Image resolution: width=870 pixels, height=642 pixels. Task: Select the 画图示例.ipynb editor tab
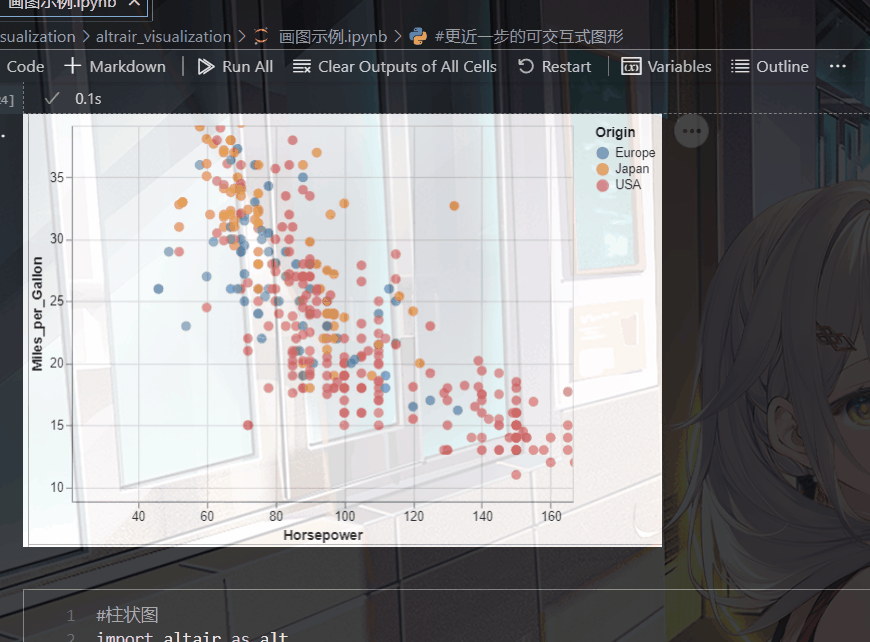coord(68,4)
